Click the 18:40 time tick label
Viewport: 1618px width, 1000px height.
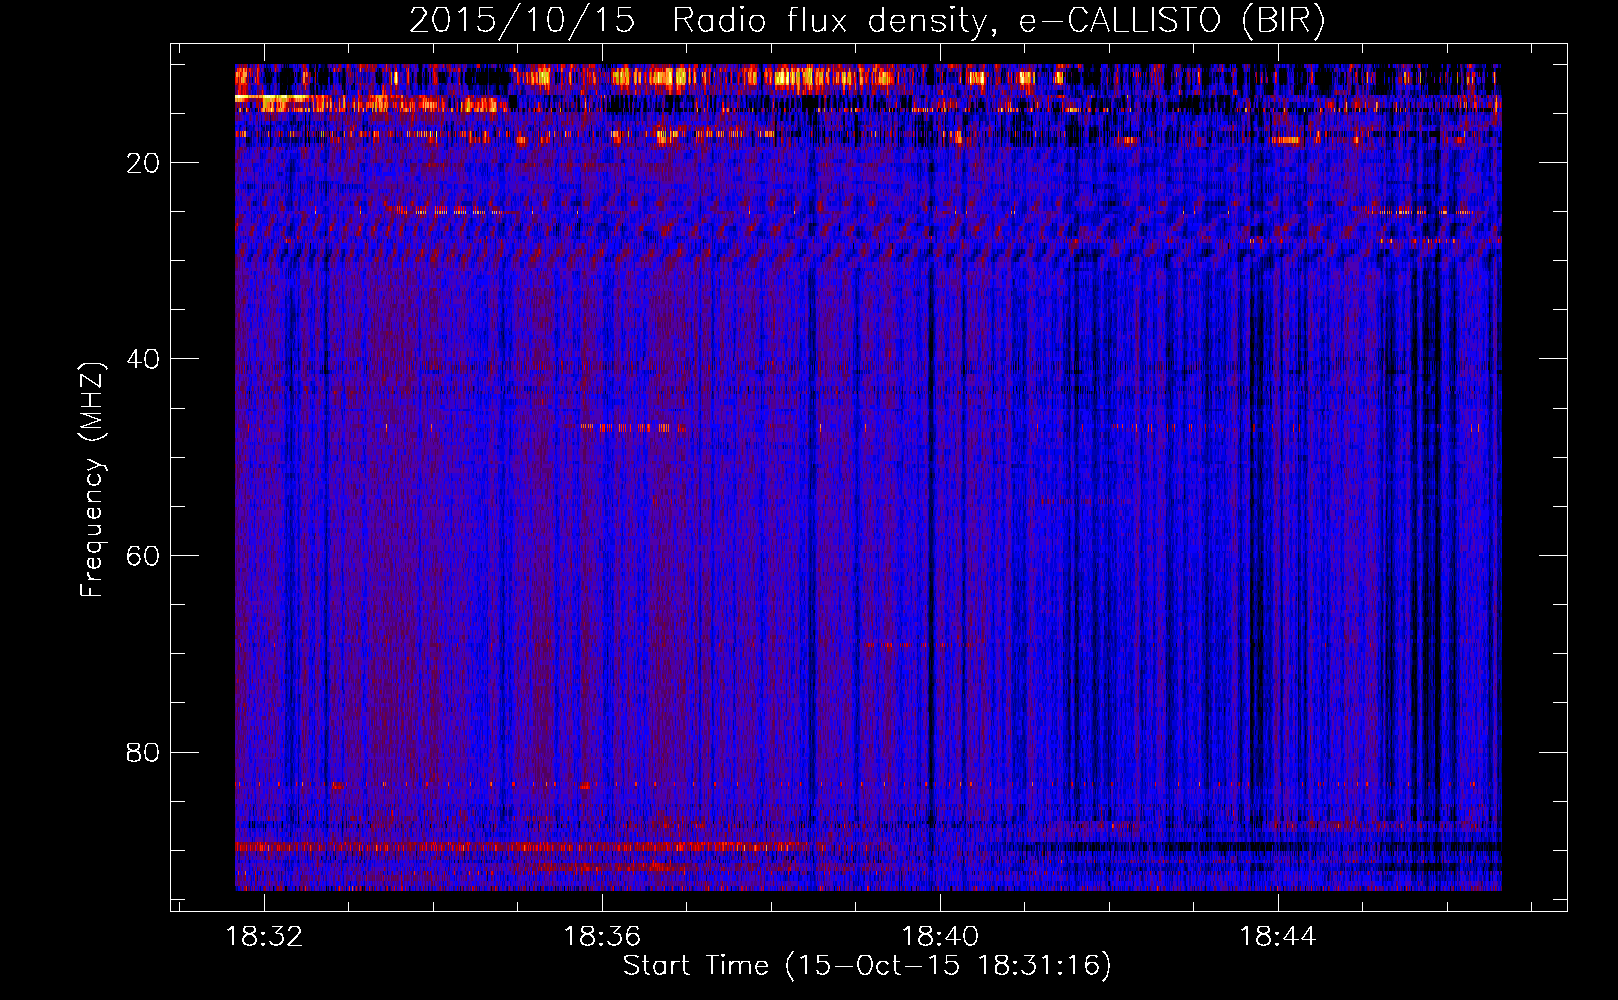click(940, 937)
